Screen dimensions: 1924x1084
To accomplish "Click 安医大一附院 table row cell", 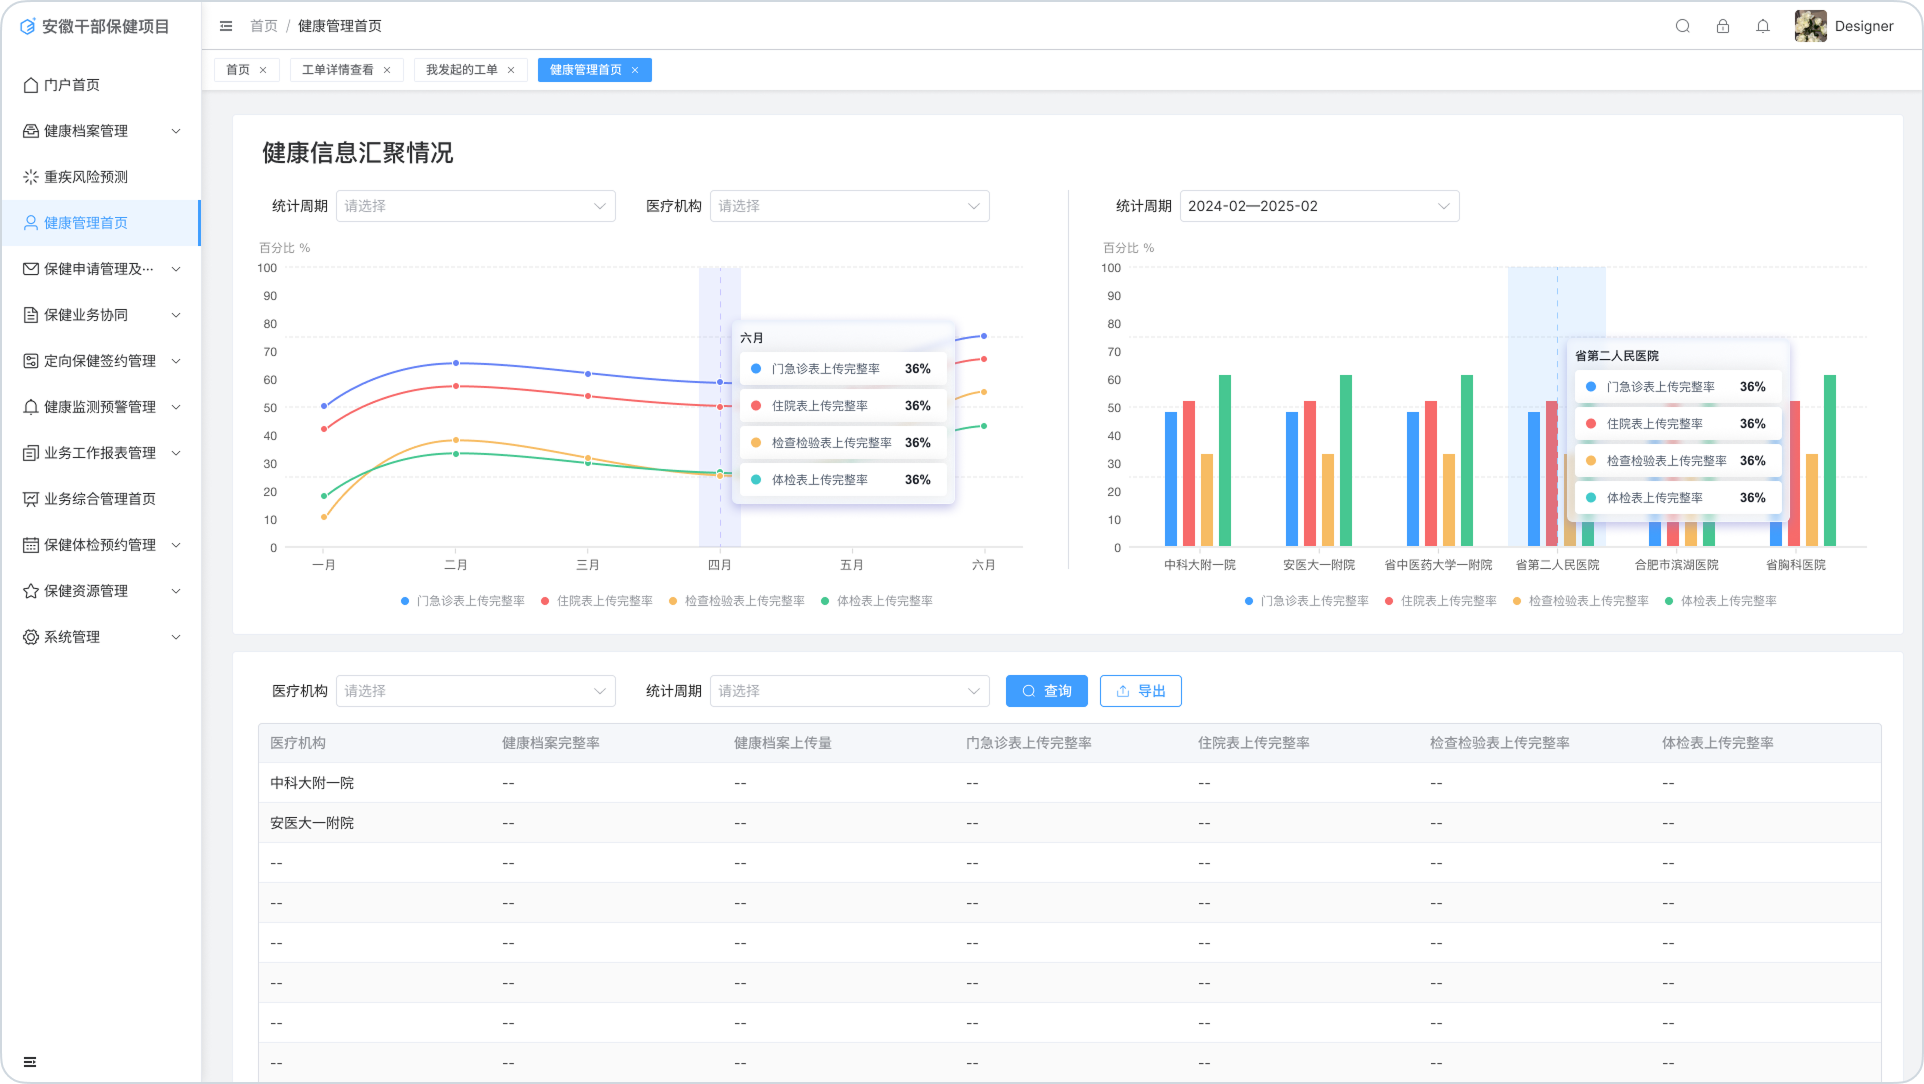I will [312, 823].
